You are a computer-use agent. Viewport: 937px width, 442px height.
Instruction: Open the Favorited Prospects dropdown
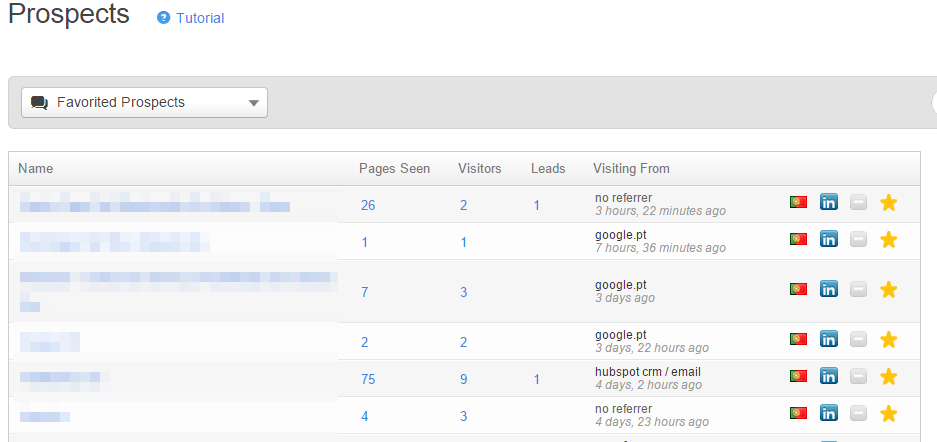tap(145, 102)
